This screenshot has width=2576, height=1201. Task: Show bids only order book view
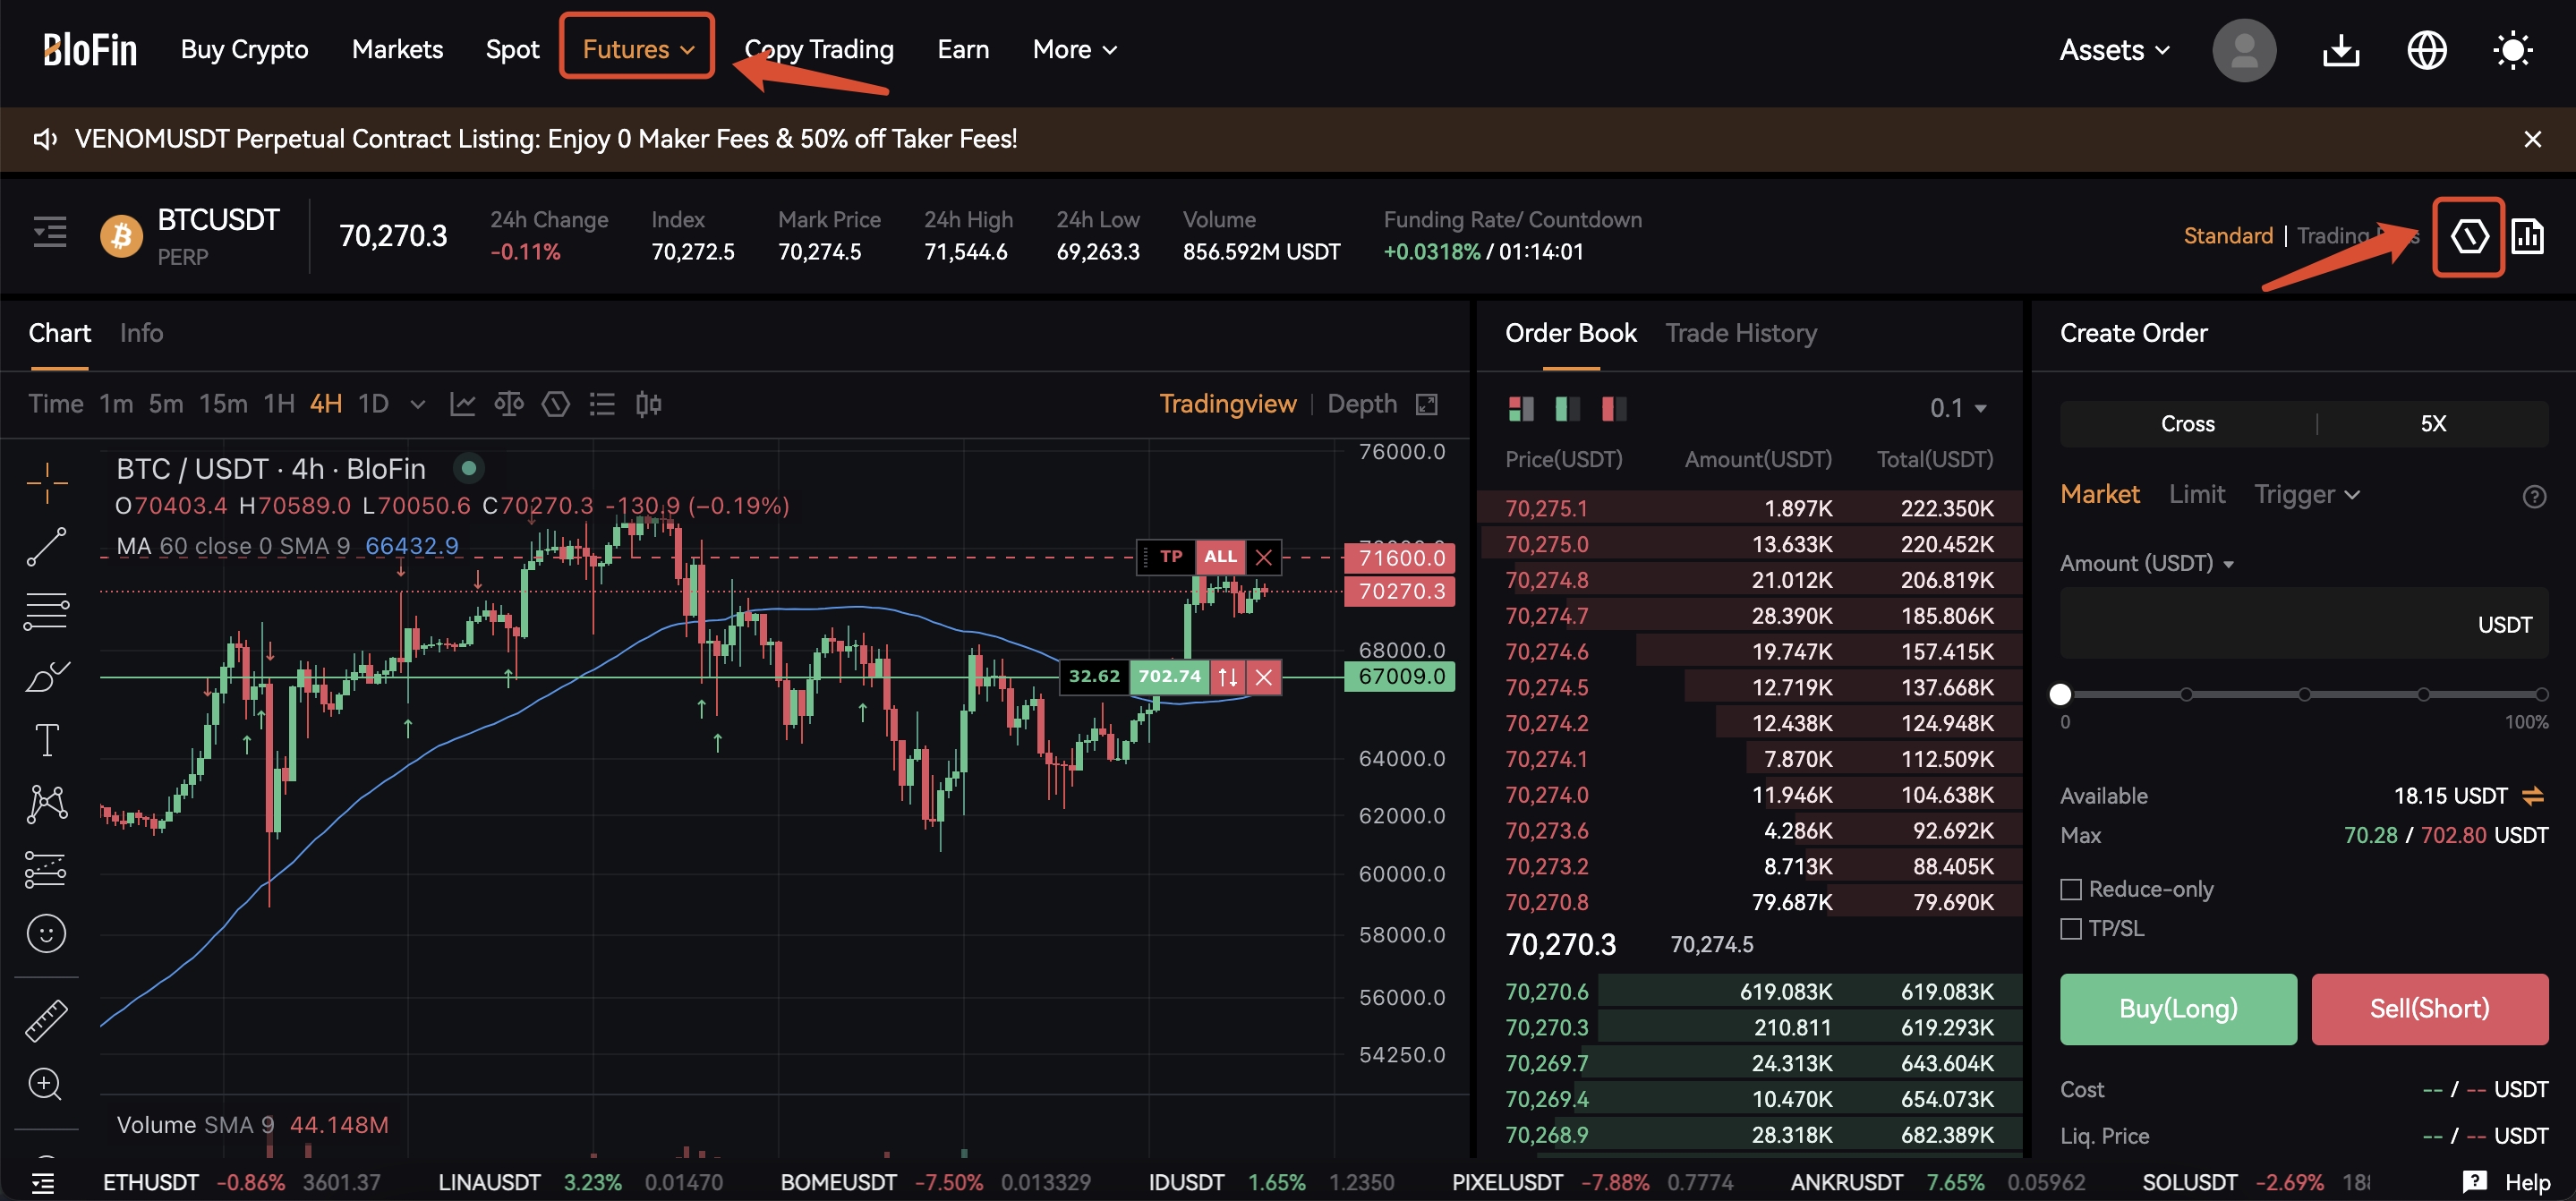pos(1568,408)
